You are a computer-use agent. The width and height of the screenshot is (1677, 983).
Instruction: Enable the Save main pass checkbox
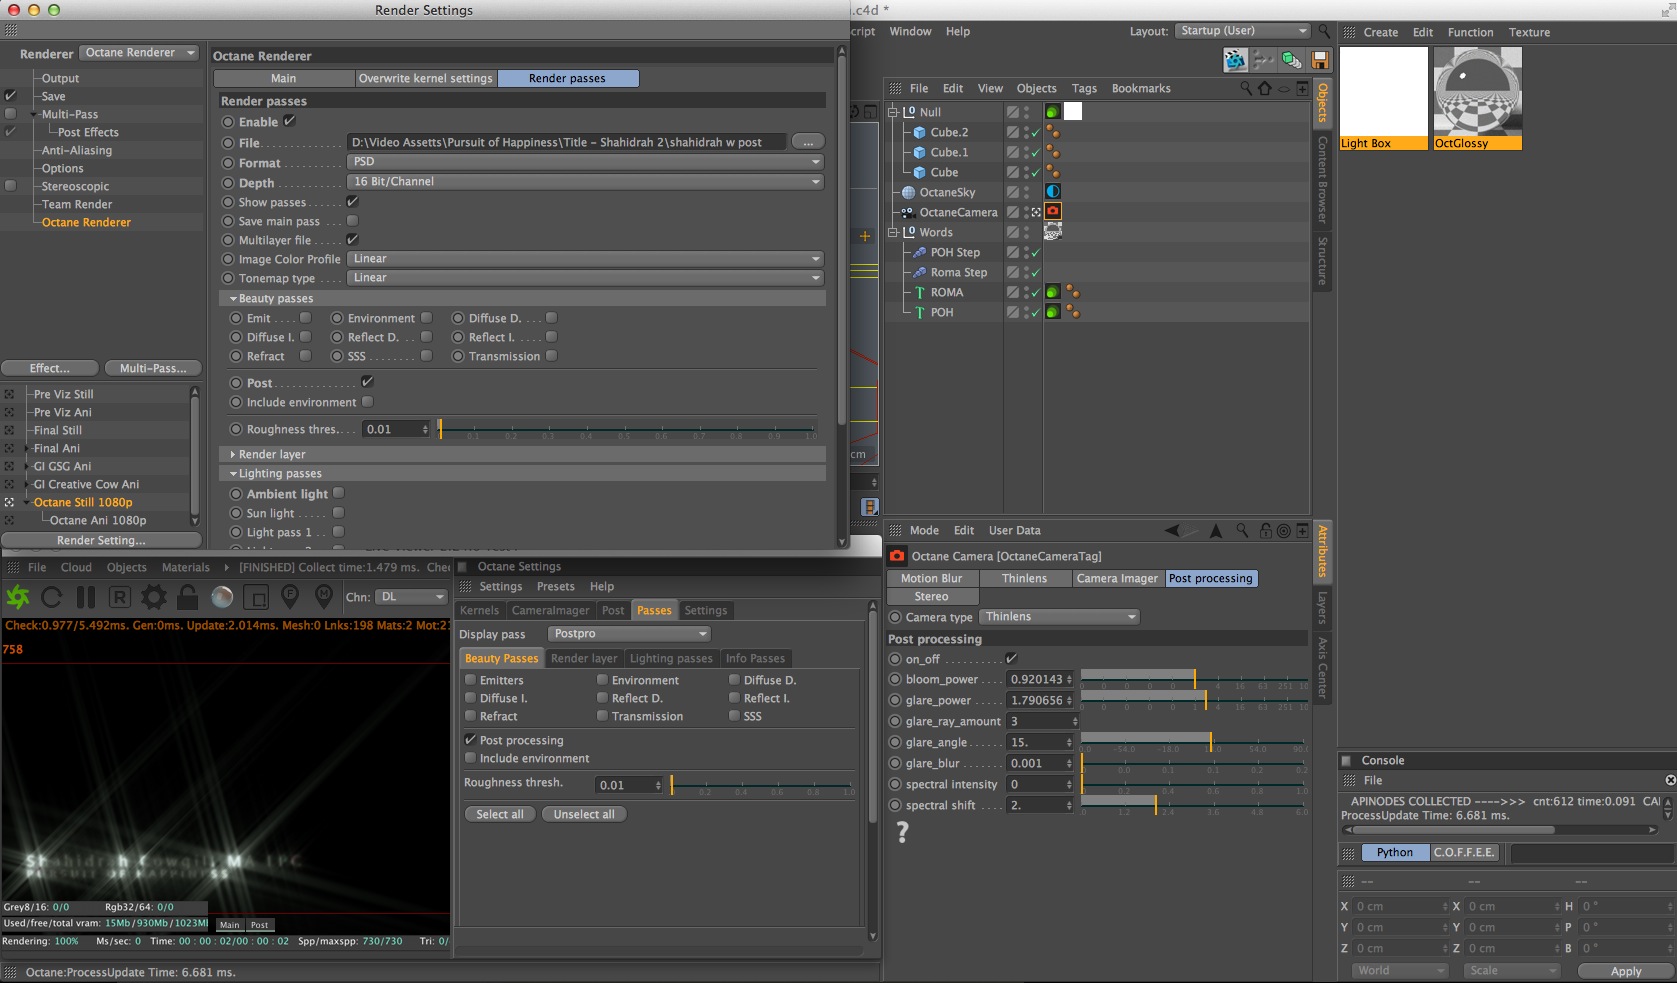(352, 221)
